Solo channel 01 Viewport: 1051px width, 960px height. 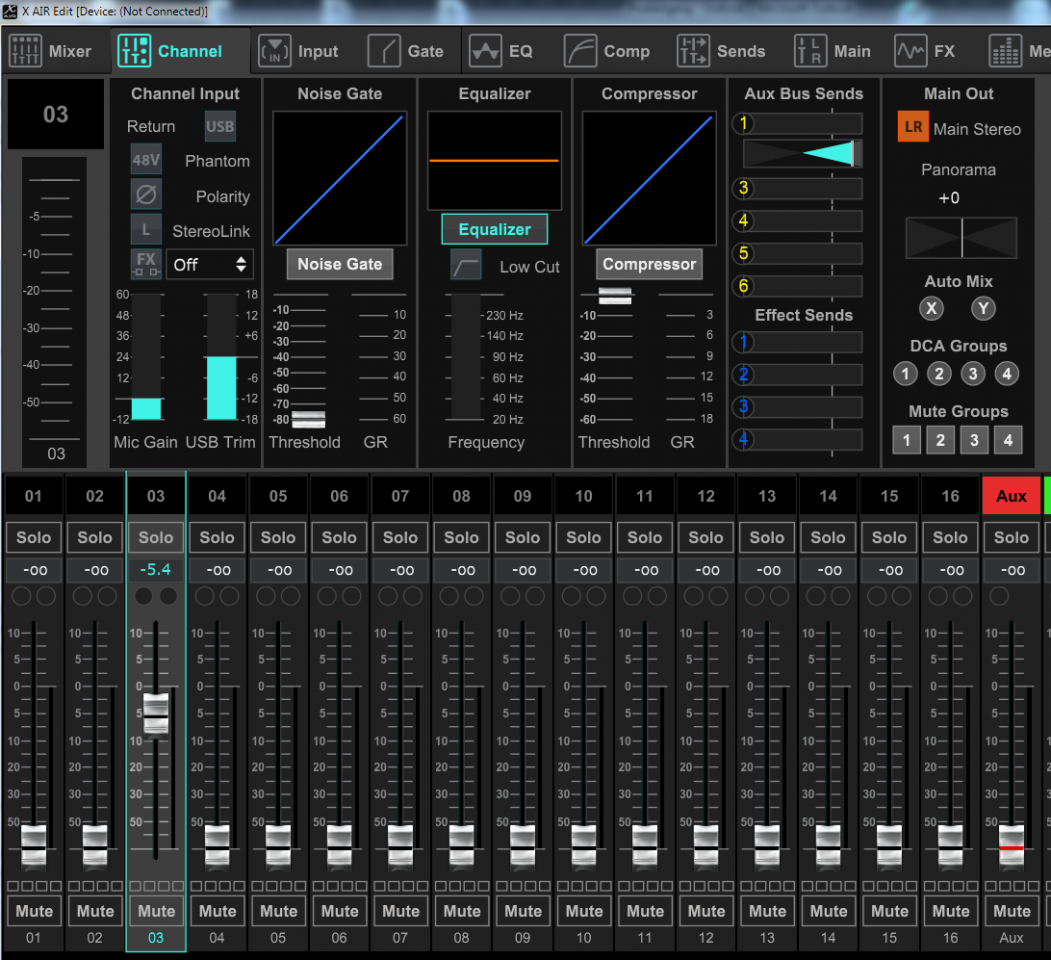point(34,538)
